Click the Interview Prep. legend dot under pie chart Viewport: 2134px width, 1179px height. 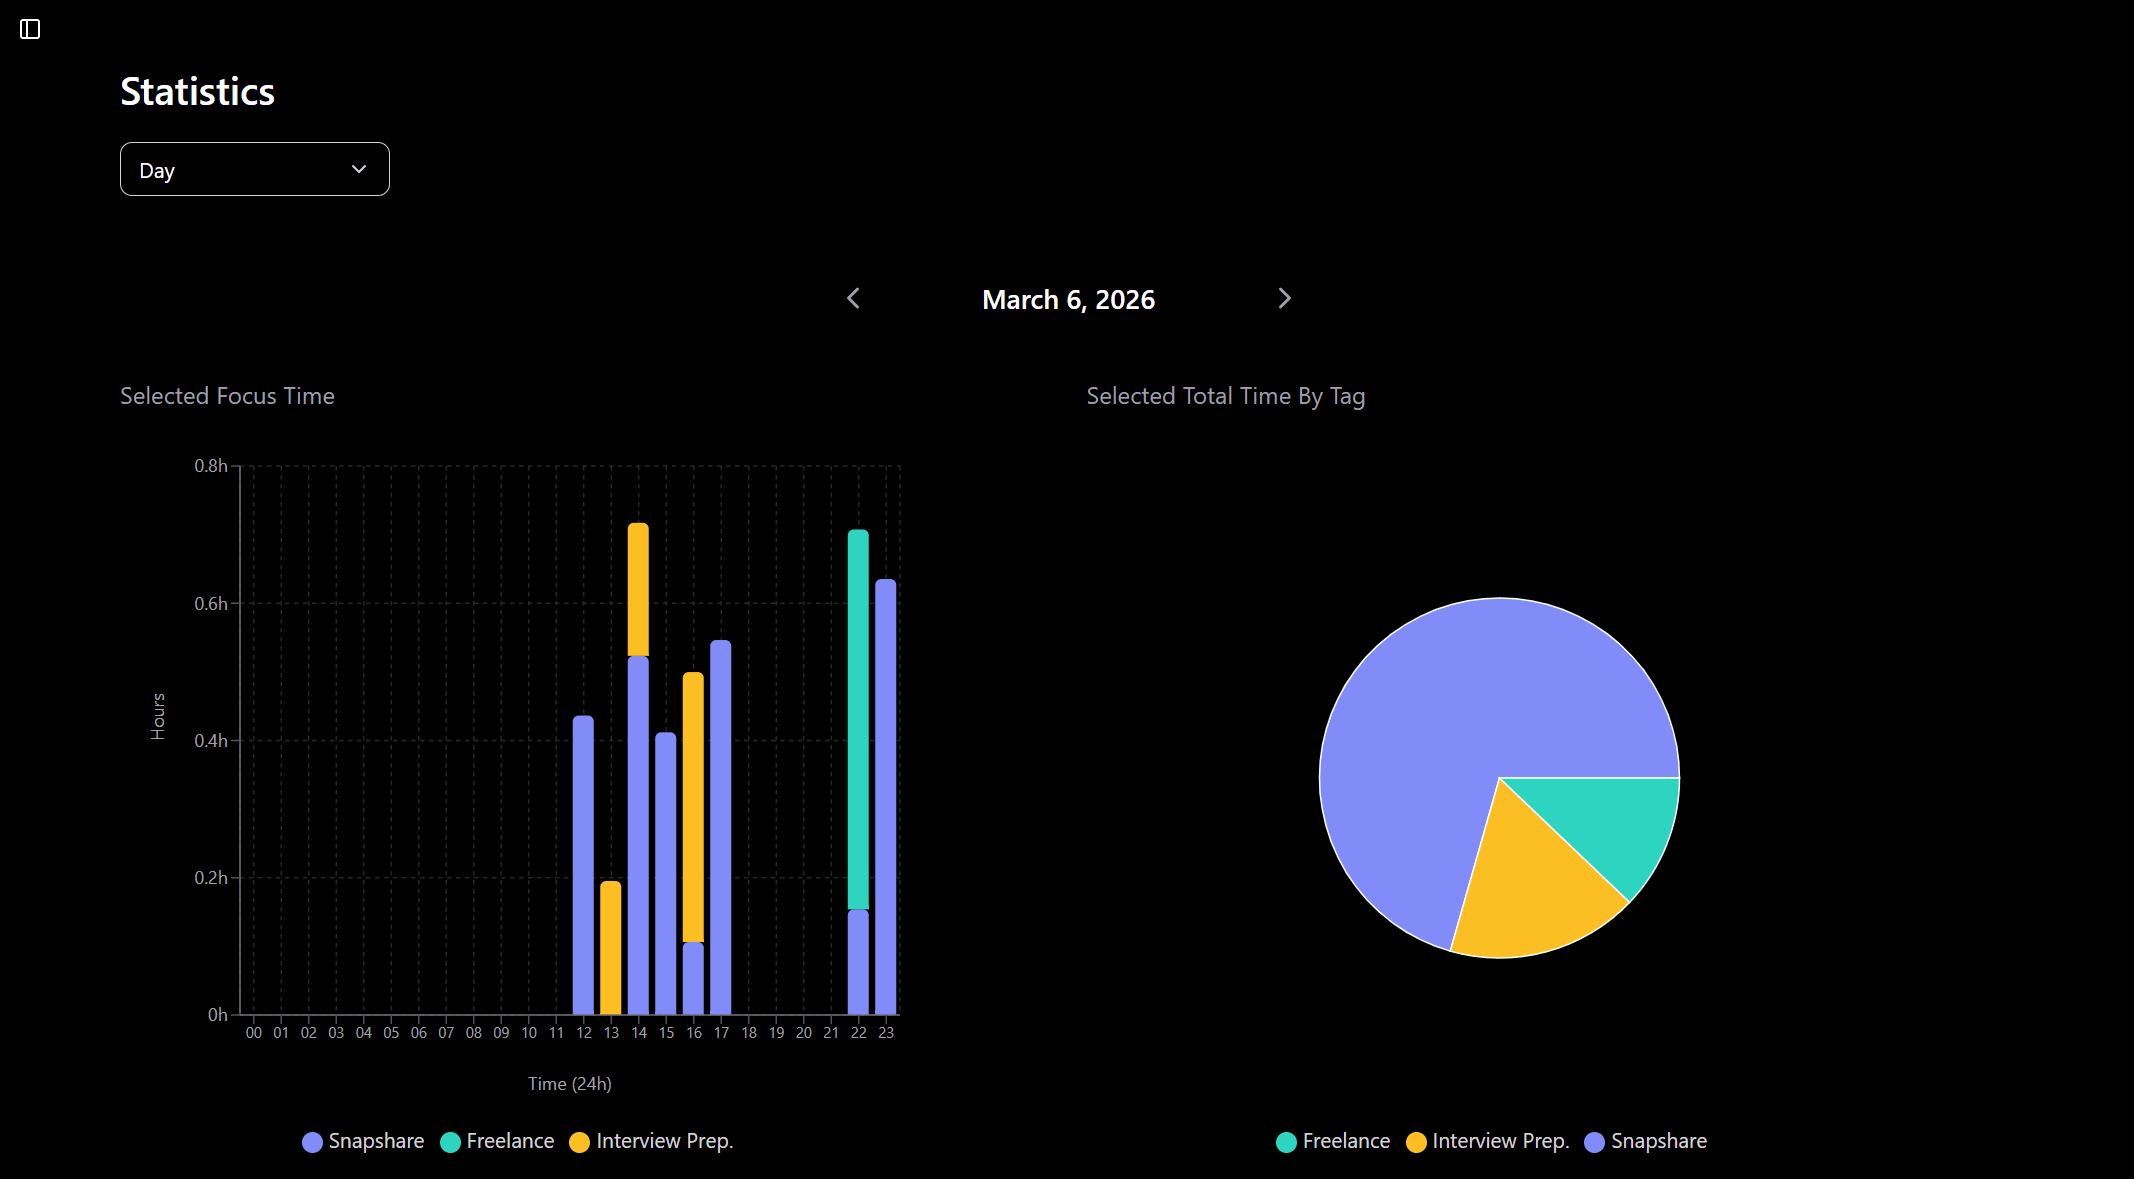coord(1415,1141)
